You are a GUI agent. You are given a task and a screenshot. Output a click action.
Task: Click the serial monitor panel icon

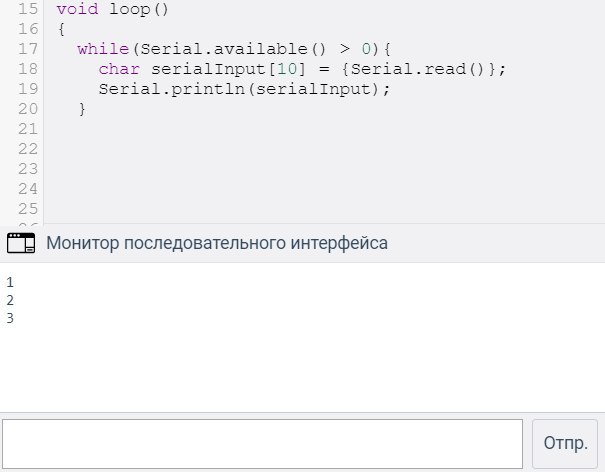coord(21,243)
